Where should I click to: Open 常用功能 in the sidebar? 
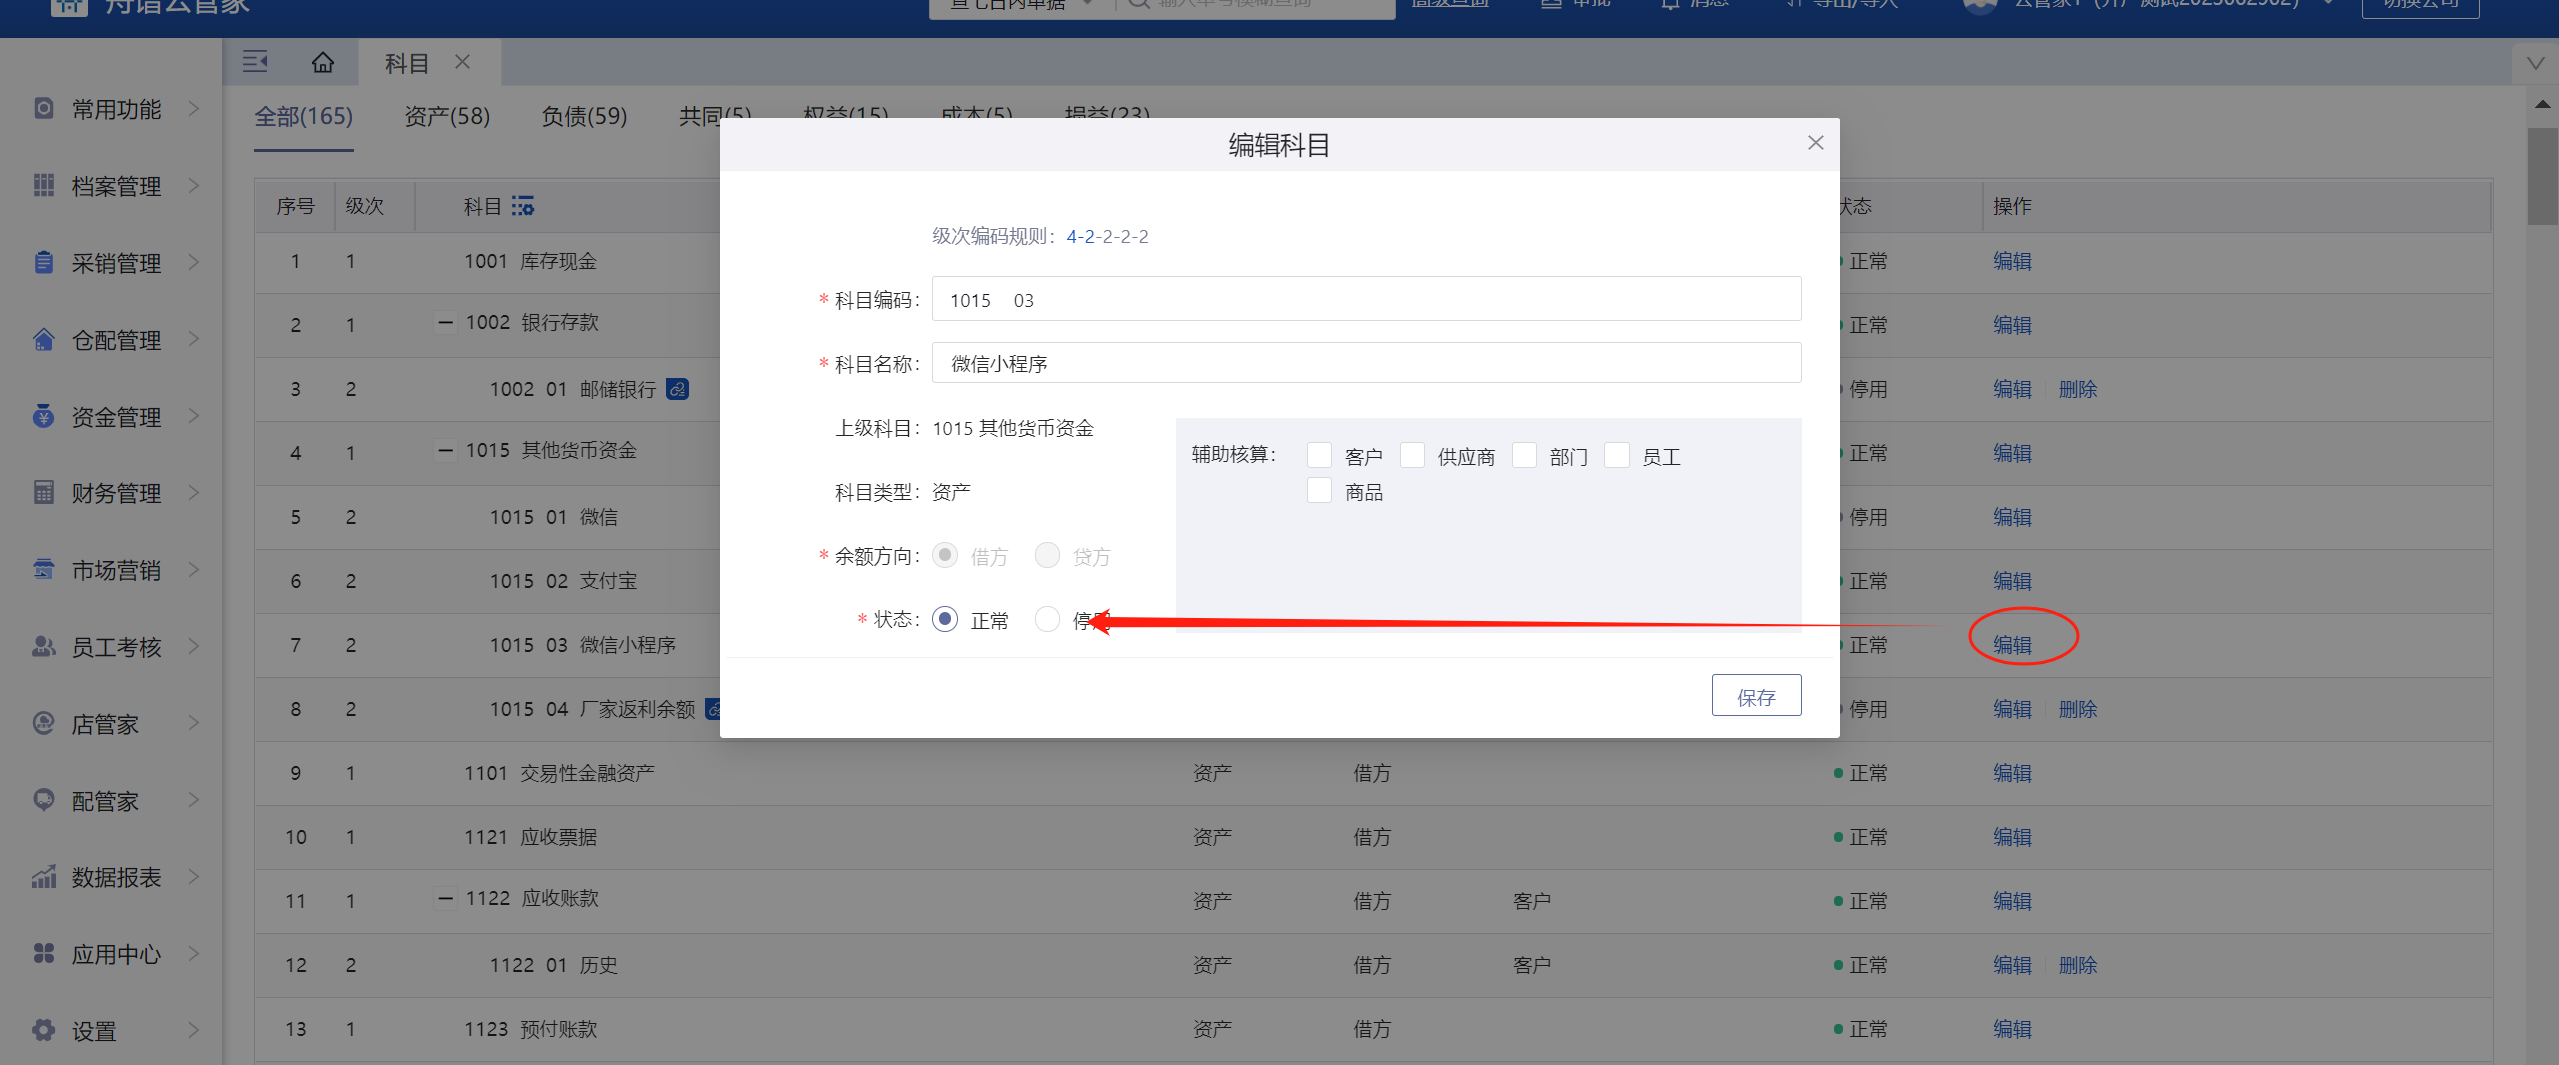[x=116, y=109]
